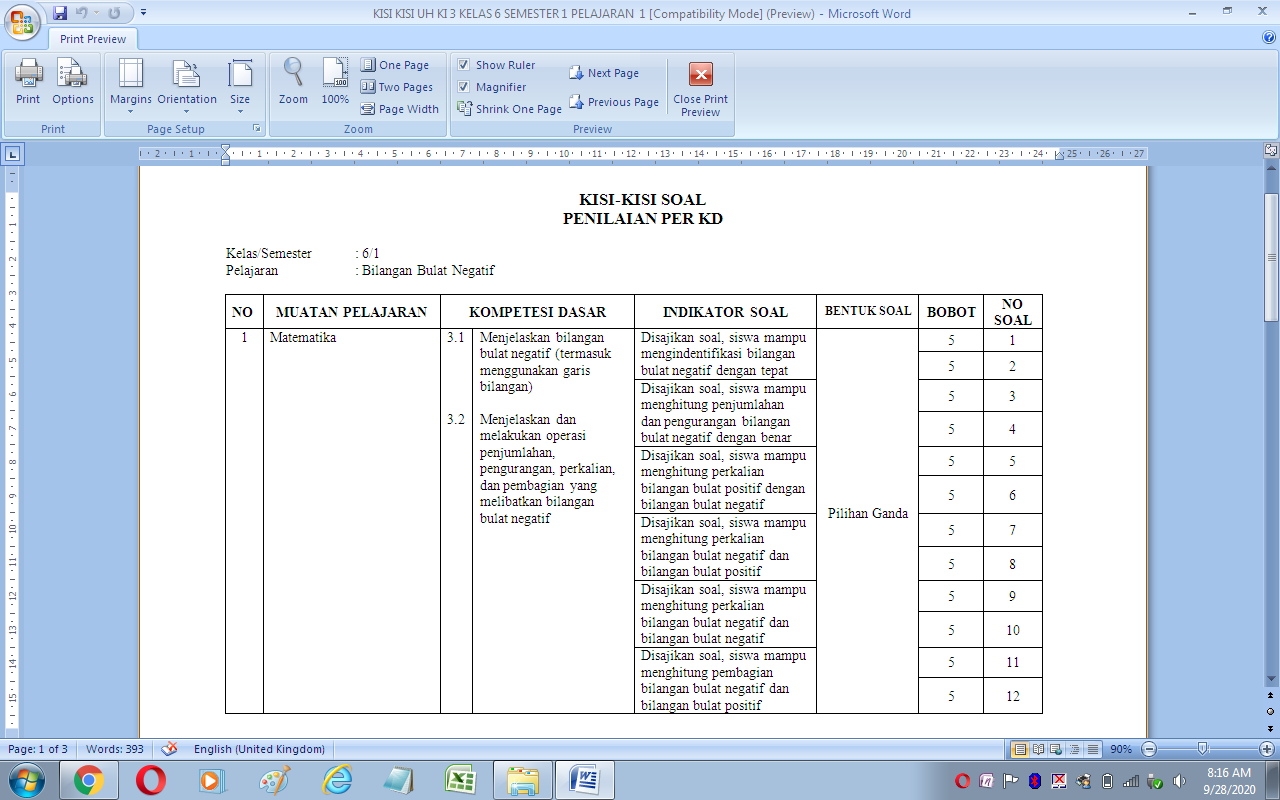1280x800 pixels.
Task: Switch to the Print Preview tab
Action: click(93, 39)
